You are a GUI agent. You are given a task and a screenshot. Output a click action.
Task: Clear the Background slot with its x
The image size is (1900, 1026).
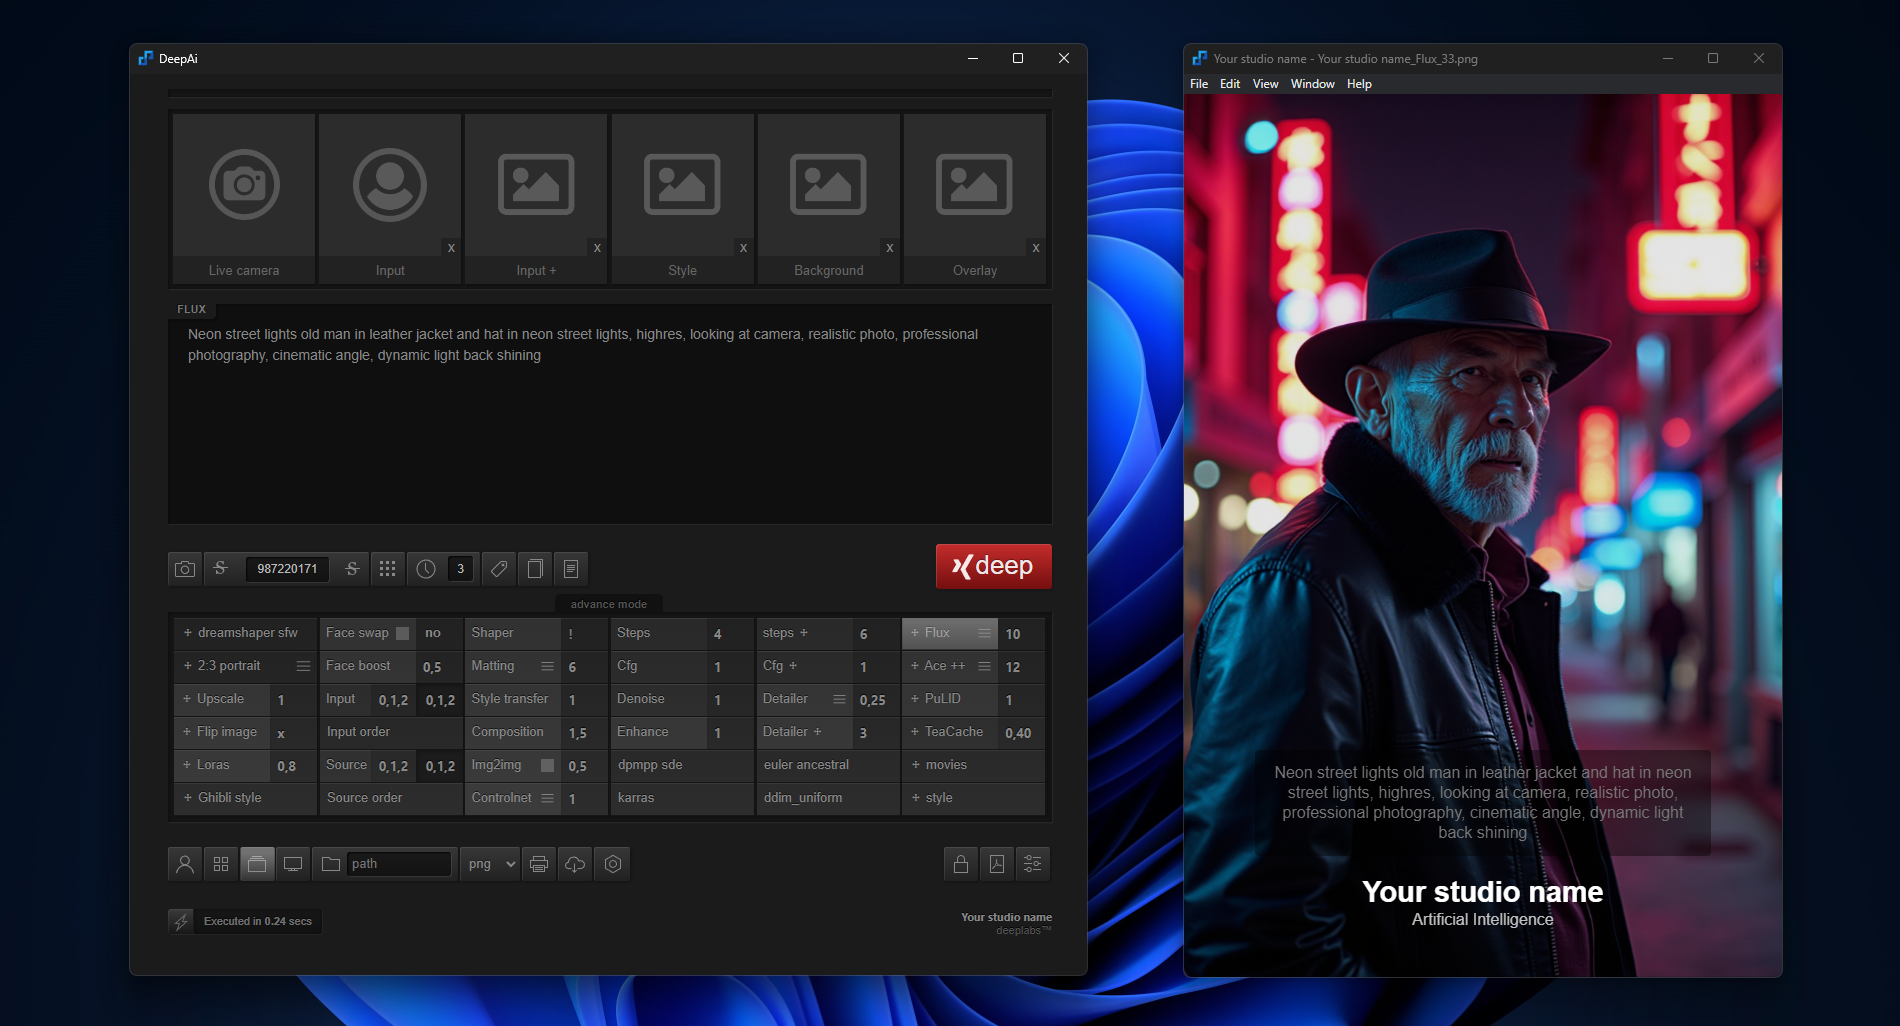[x=890, y=248]
